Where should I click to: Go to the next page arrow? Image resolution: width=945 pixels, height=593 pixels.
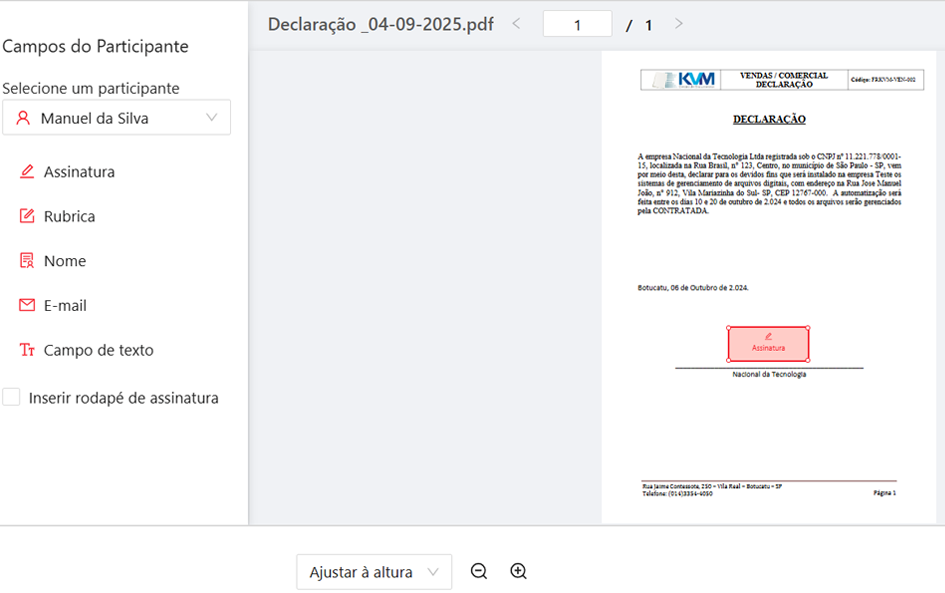[679, 24]
